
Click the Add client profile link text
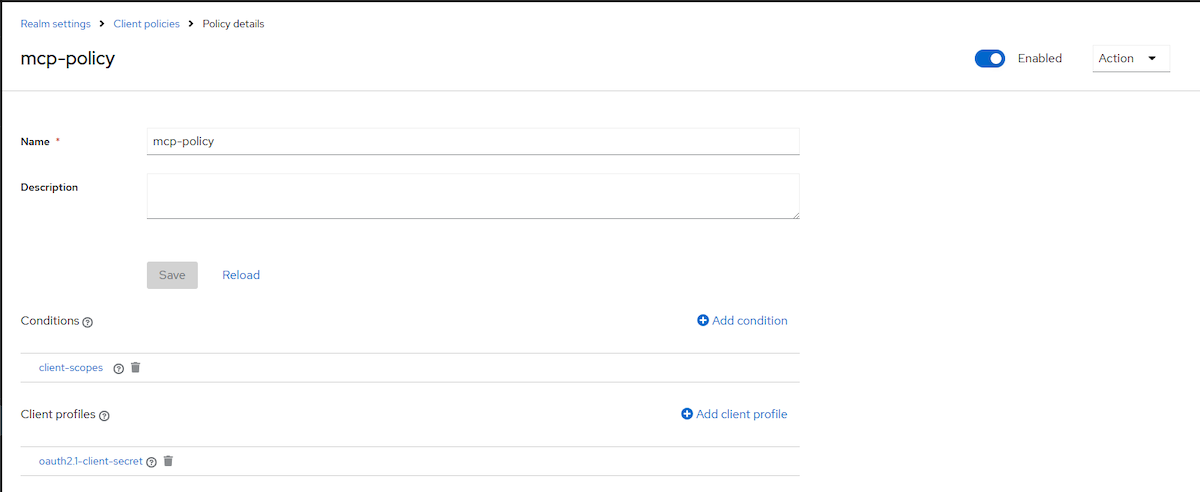coord(742,414)
